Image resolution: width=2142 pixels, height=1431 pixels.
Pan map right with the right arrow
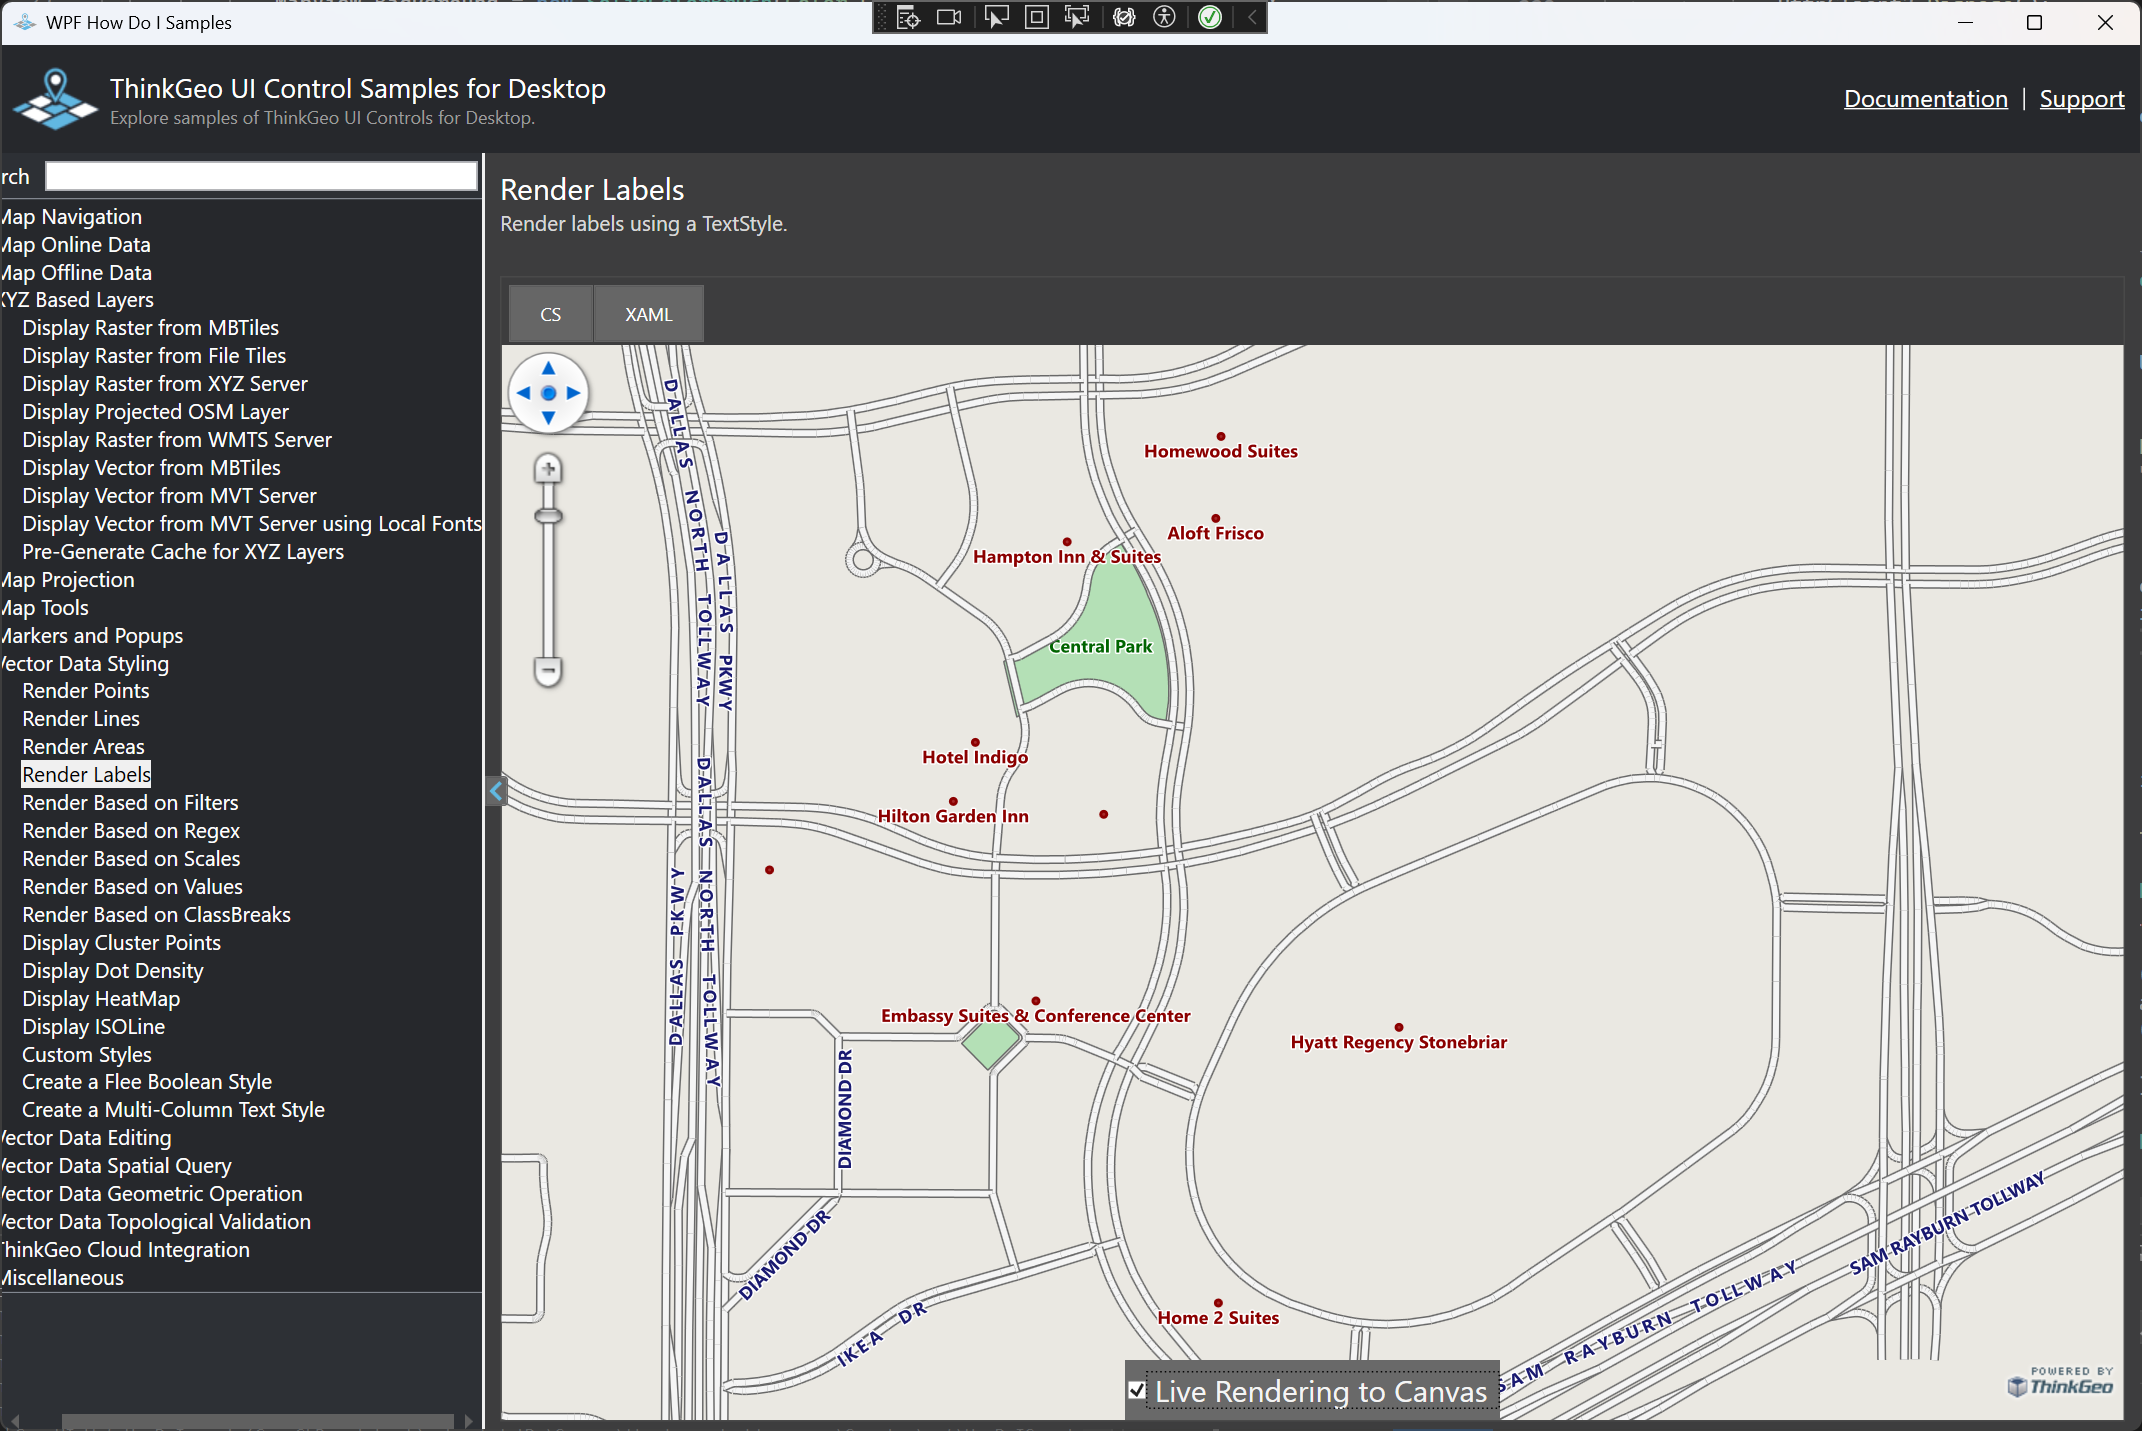pos(574,393)
